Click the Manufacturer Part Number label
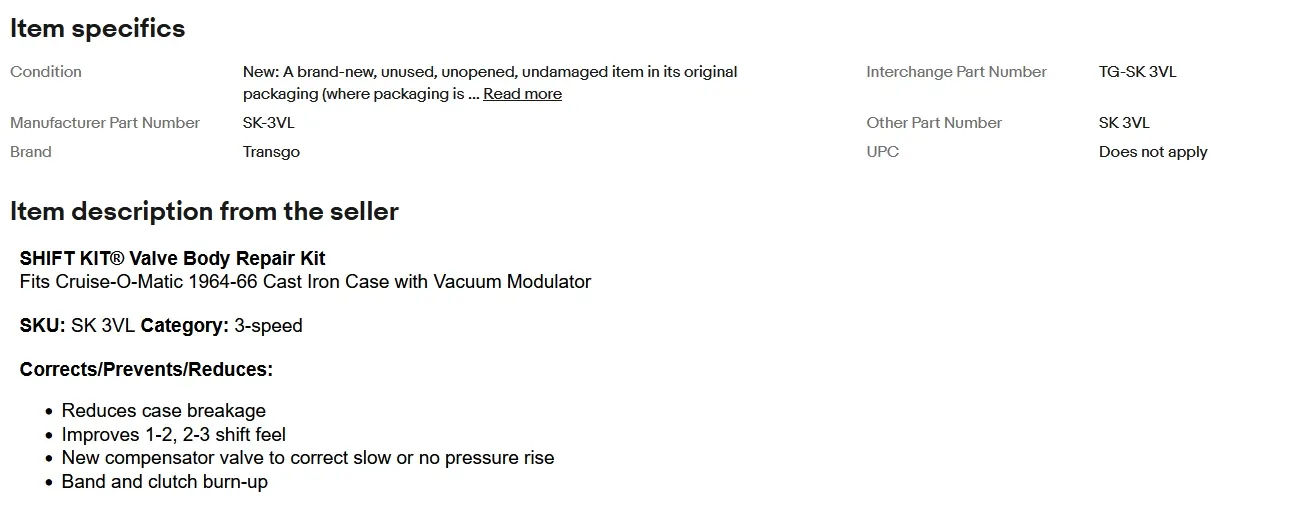 click(105, 123)
